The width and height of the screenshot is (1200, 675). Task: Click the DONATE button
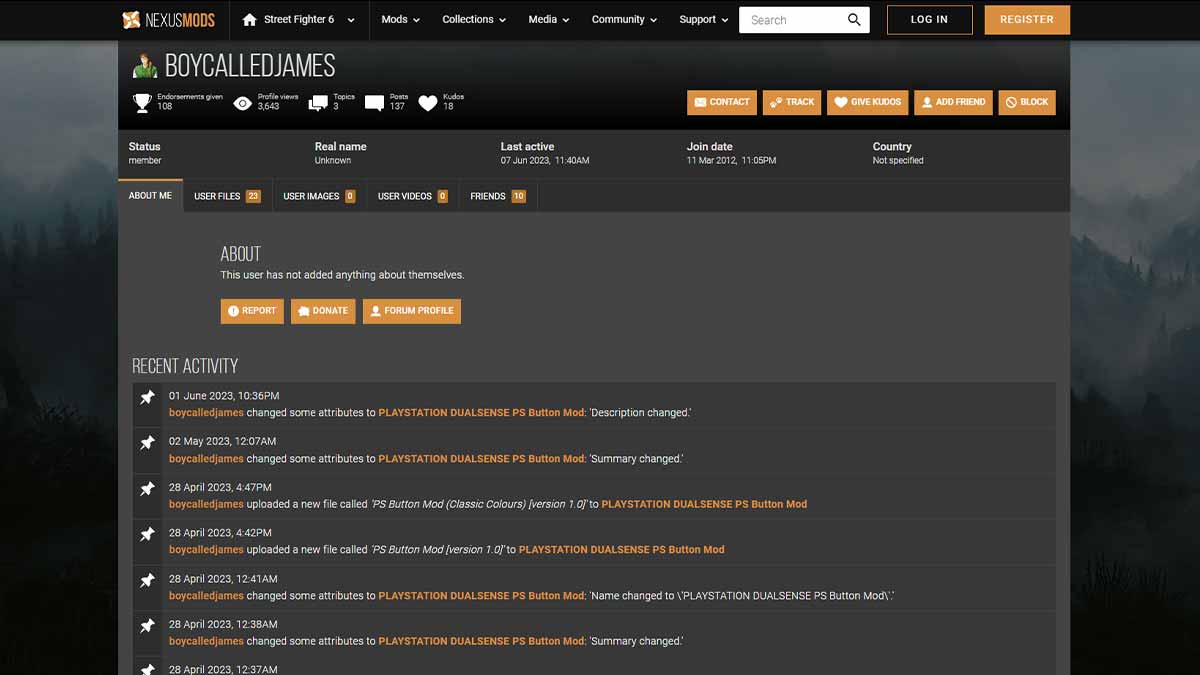[323, 311]
